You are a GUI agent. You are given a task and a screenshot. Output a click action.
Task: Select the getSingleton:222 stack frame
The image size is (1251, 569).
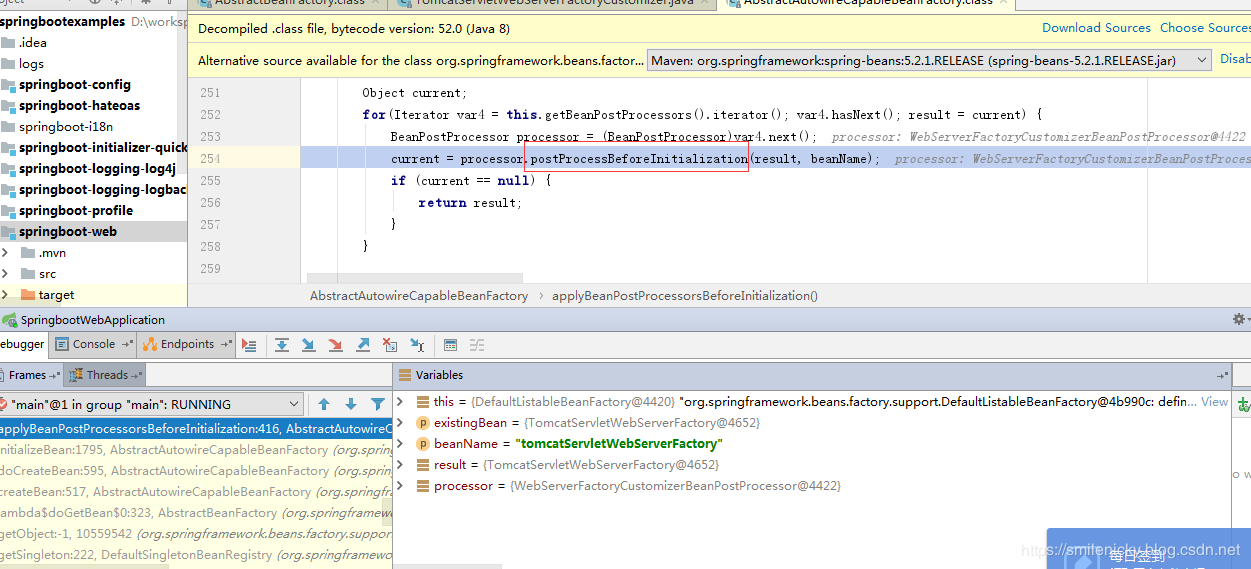pyautogui.click(x=196, y=555)
